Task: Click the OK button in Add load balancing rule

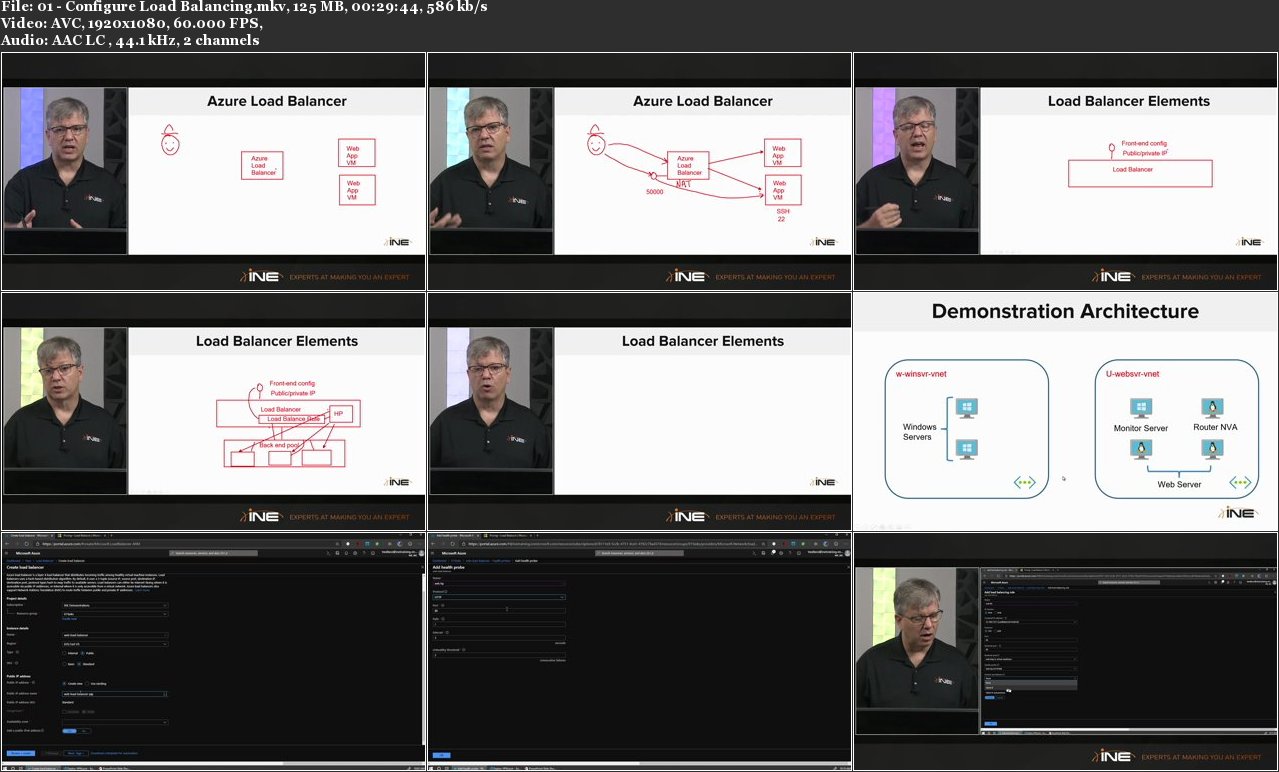Action: tap(991, 724)
